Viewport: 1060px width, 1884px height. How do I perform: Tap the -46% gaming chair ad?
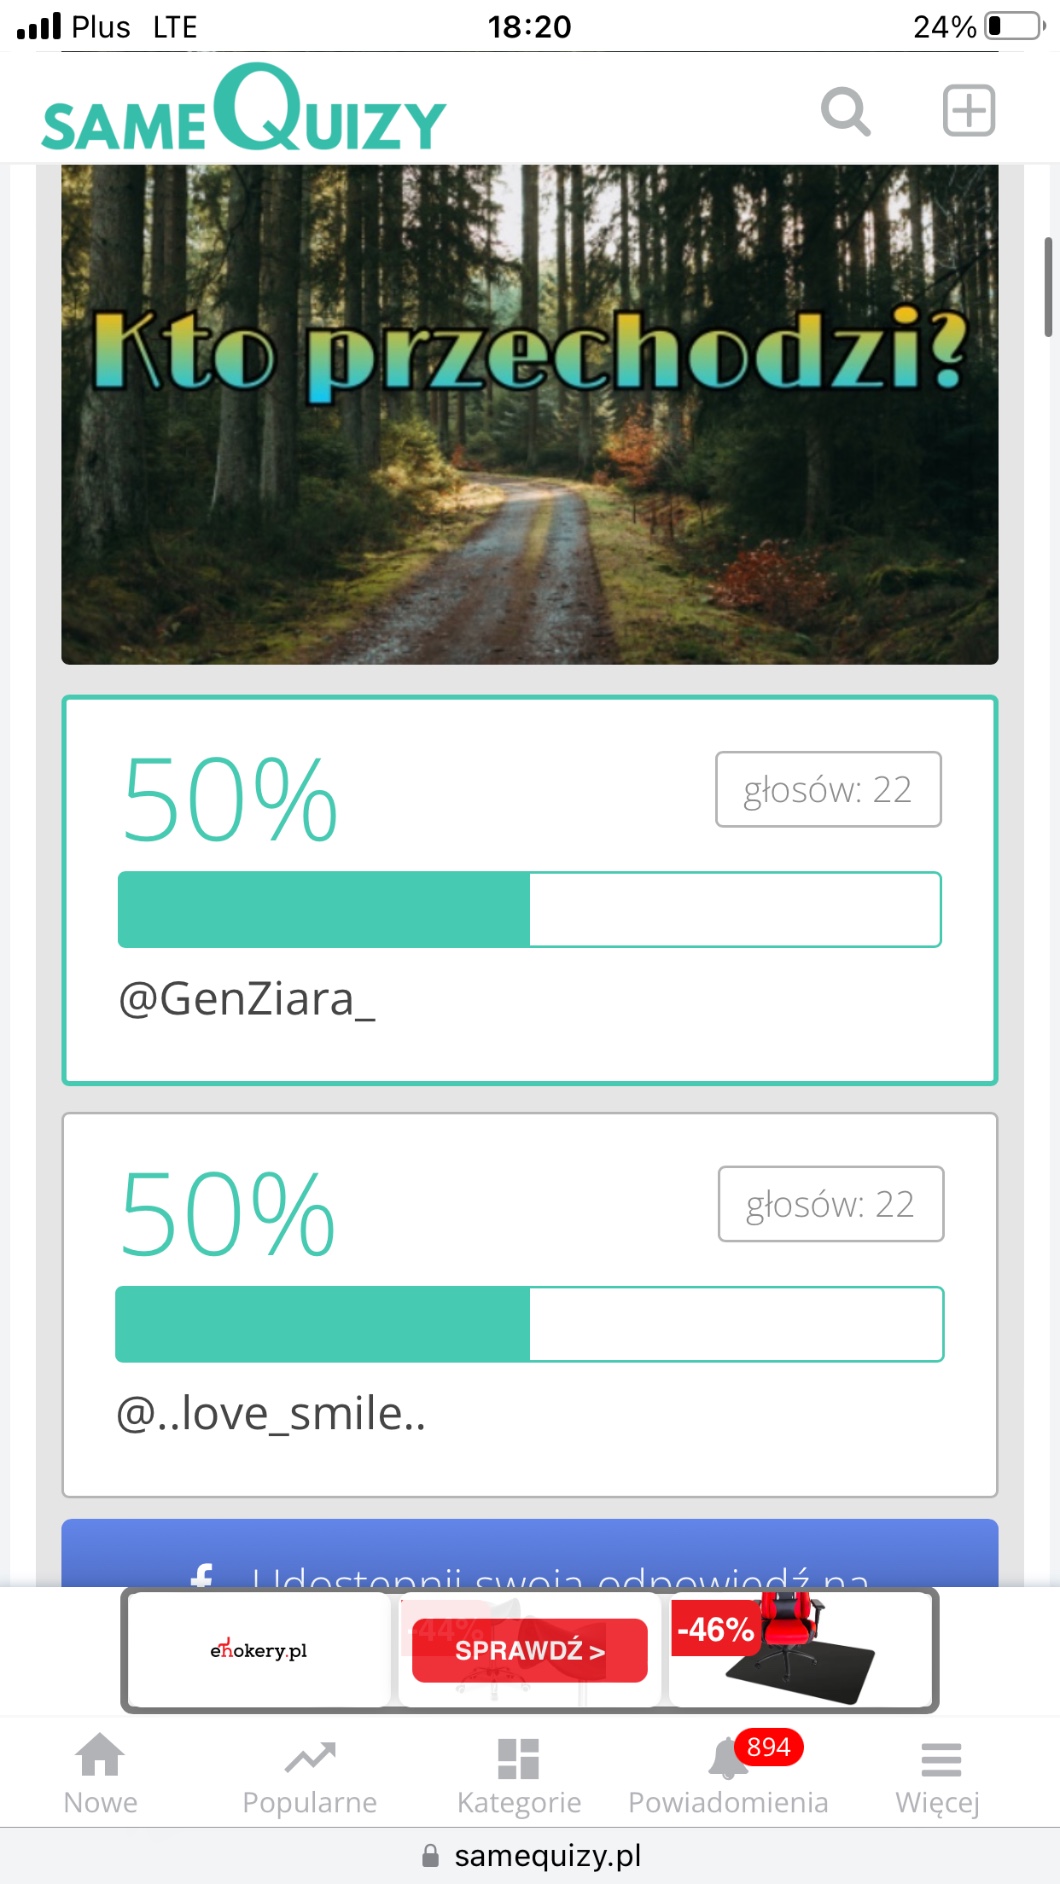[x=800, y=1648]
